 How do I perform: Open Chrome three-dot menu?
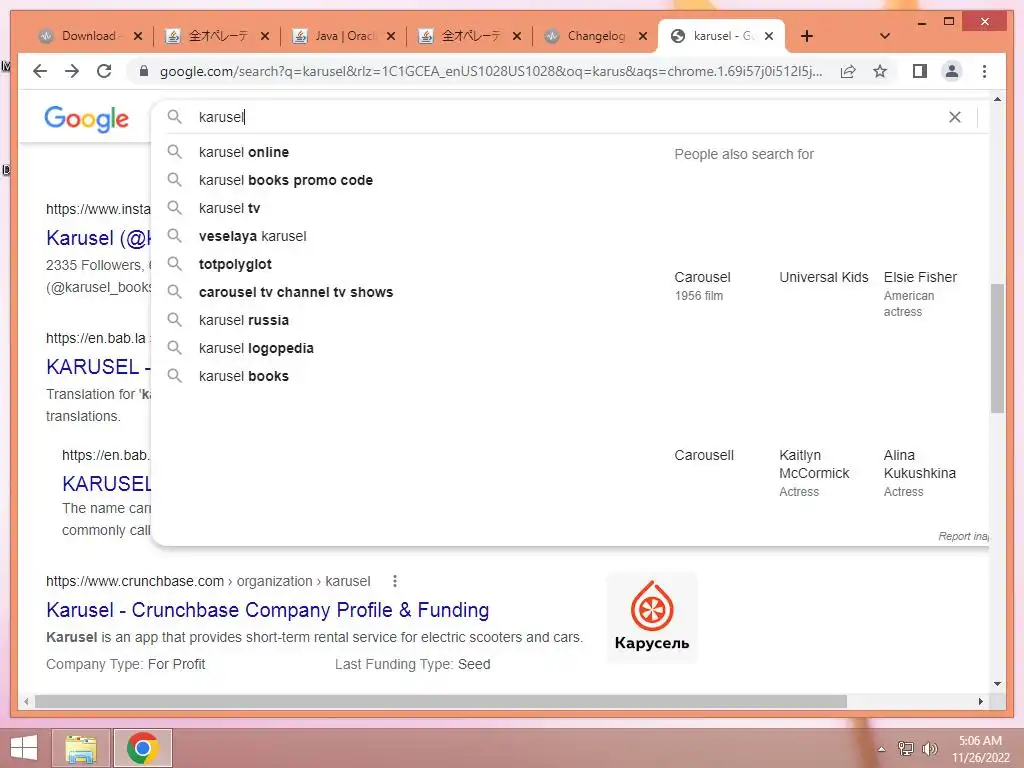(984, 71)
